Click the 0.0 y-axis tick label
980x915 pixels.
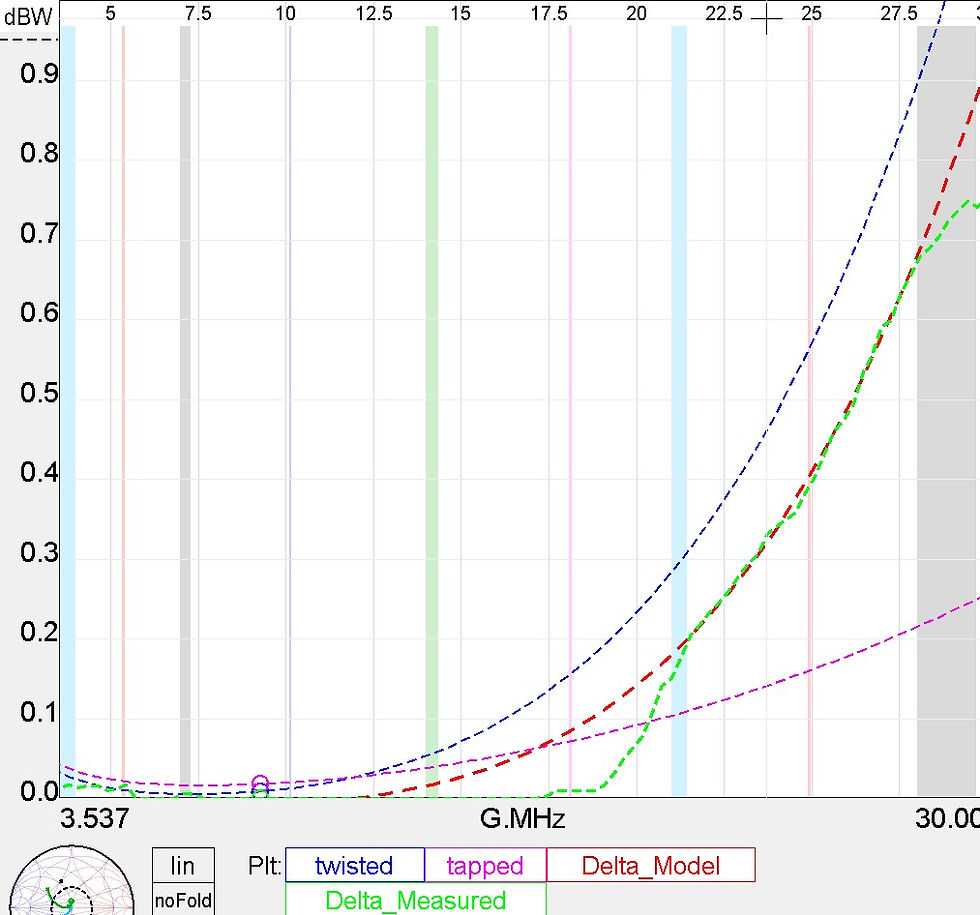click(x=39, y=791)
